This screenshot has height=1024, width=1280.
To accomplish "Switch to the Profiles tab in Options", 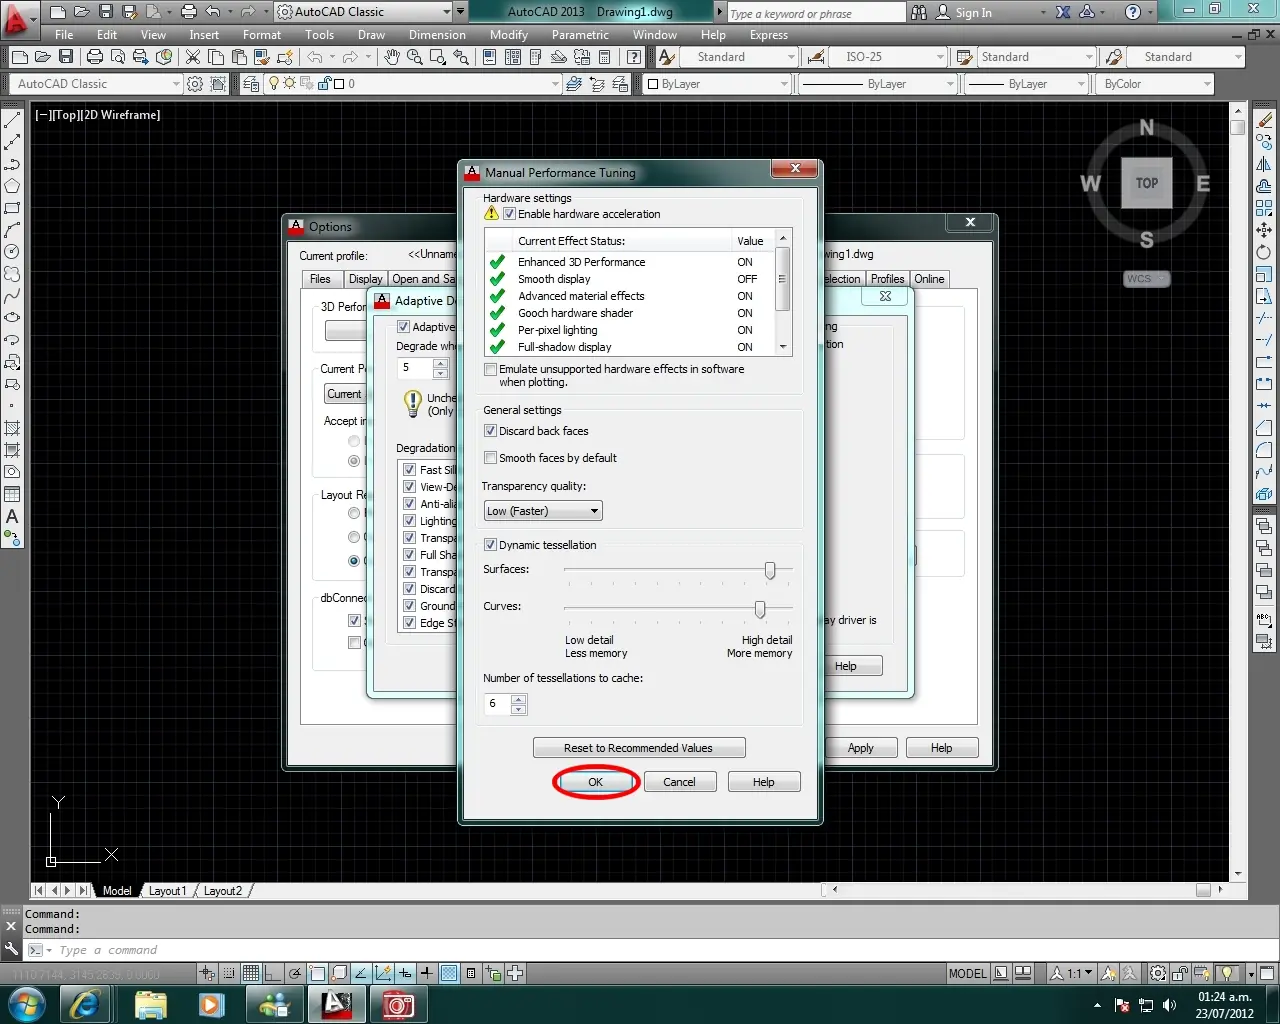I will tap(887, 279).
